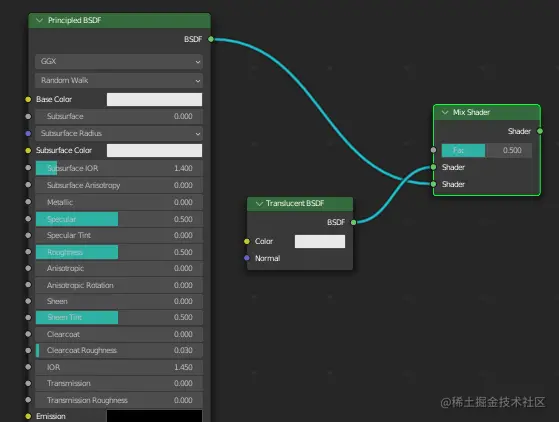Viewport: 559px width, 422px height.
Task: Select the Translucent BSDF node title
Action: tap(295, 203)
